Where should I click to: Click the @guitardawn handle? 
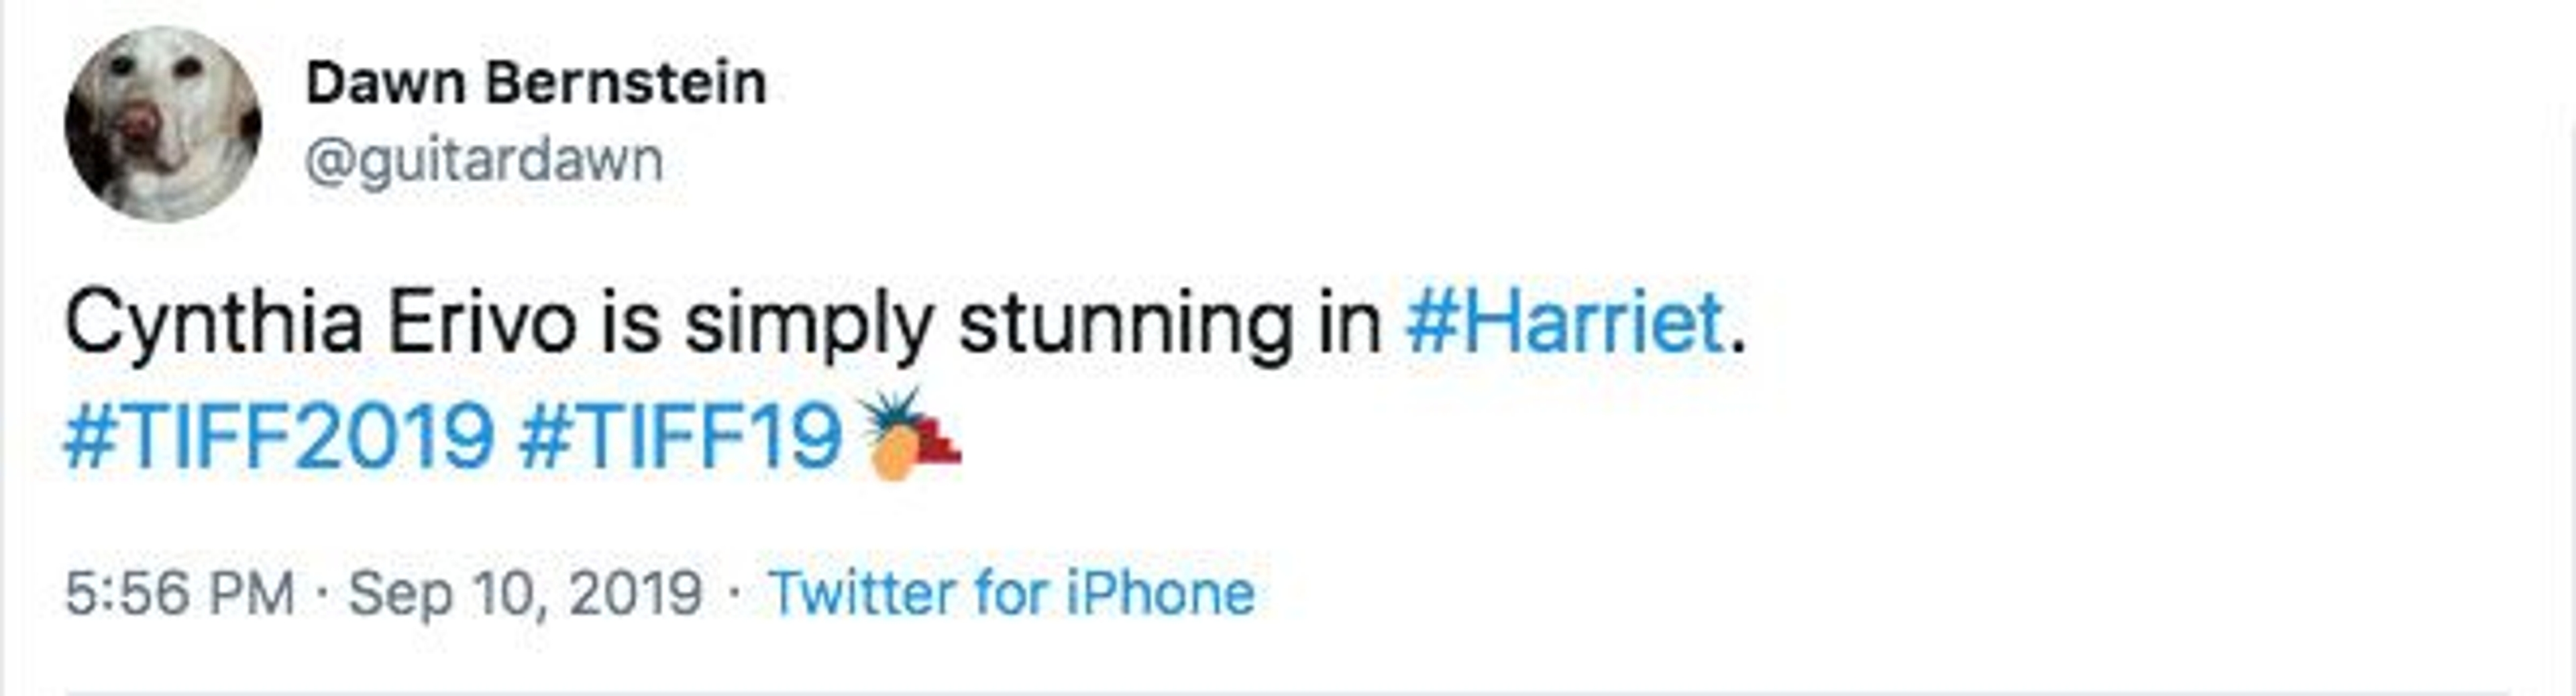tap(484, 160)
